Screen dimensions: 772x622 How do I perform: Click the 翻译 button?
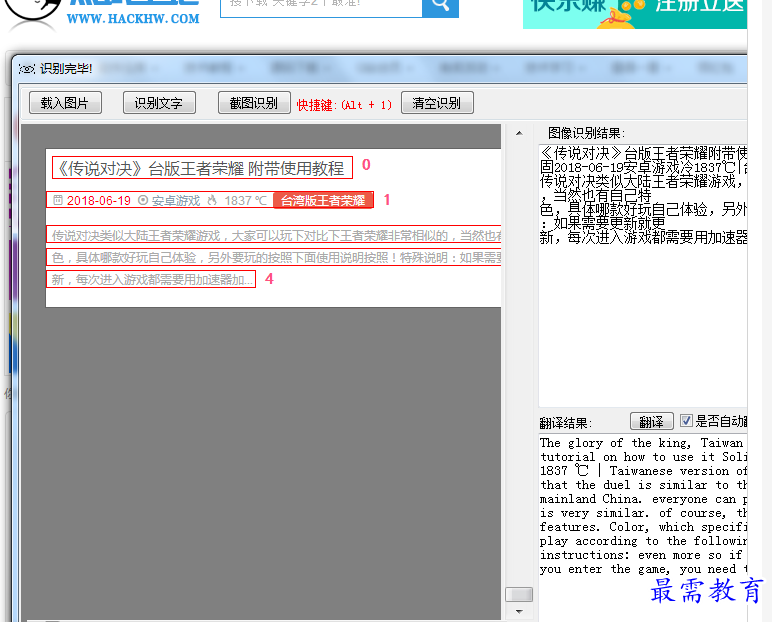(652, 422)
